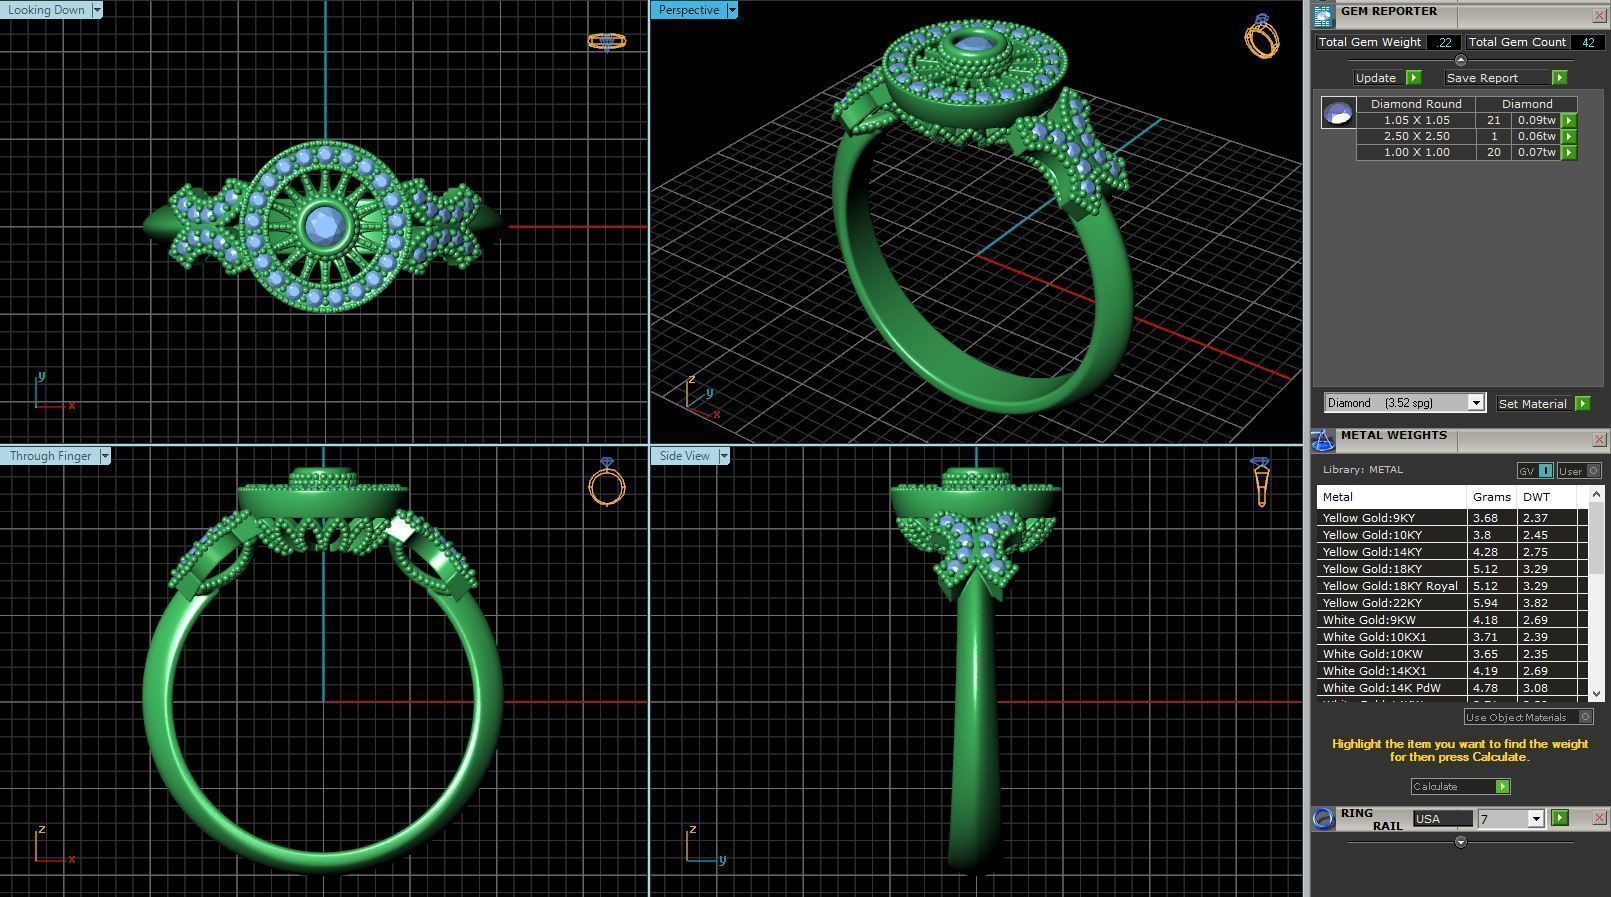Select the Yellow Gold:9KY row
Viewport: 1611px width, 897px height.
[x=1451, y=518]
